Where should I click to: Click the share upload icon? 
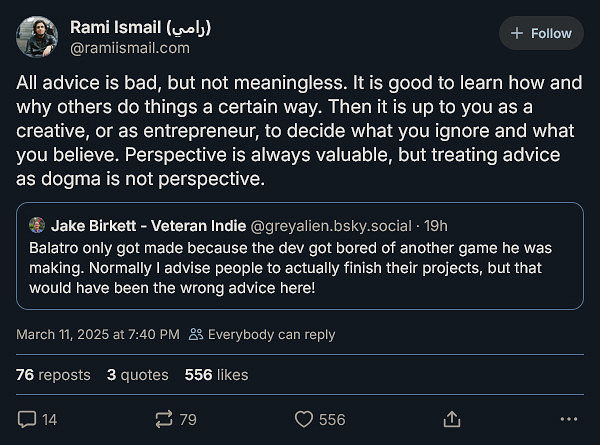click(x=451, y=420)
